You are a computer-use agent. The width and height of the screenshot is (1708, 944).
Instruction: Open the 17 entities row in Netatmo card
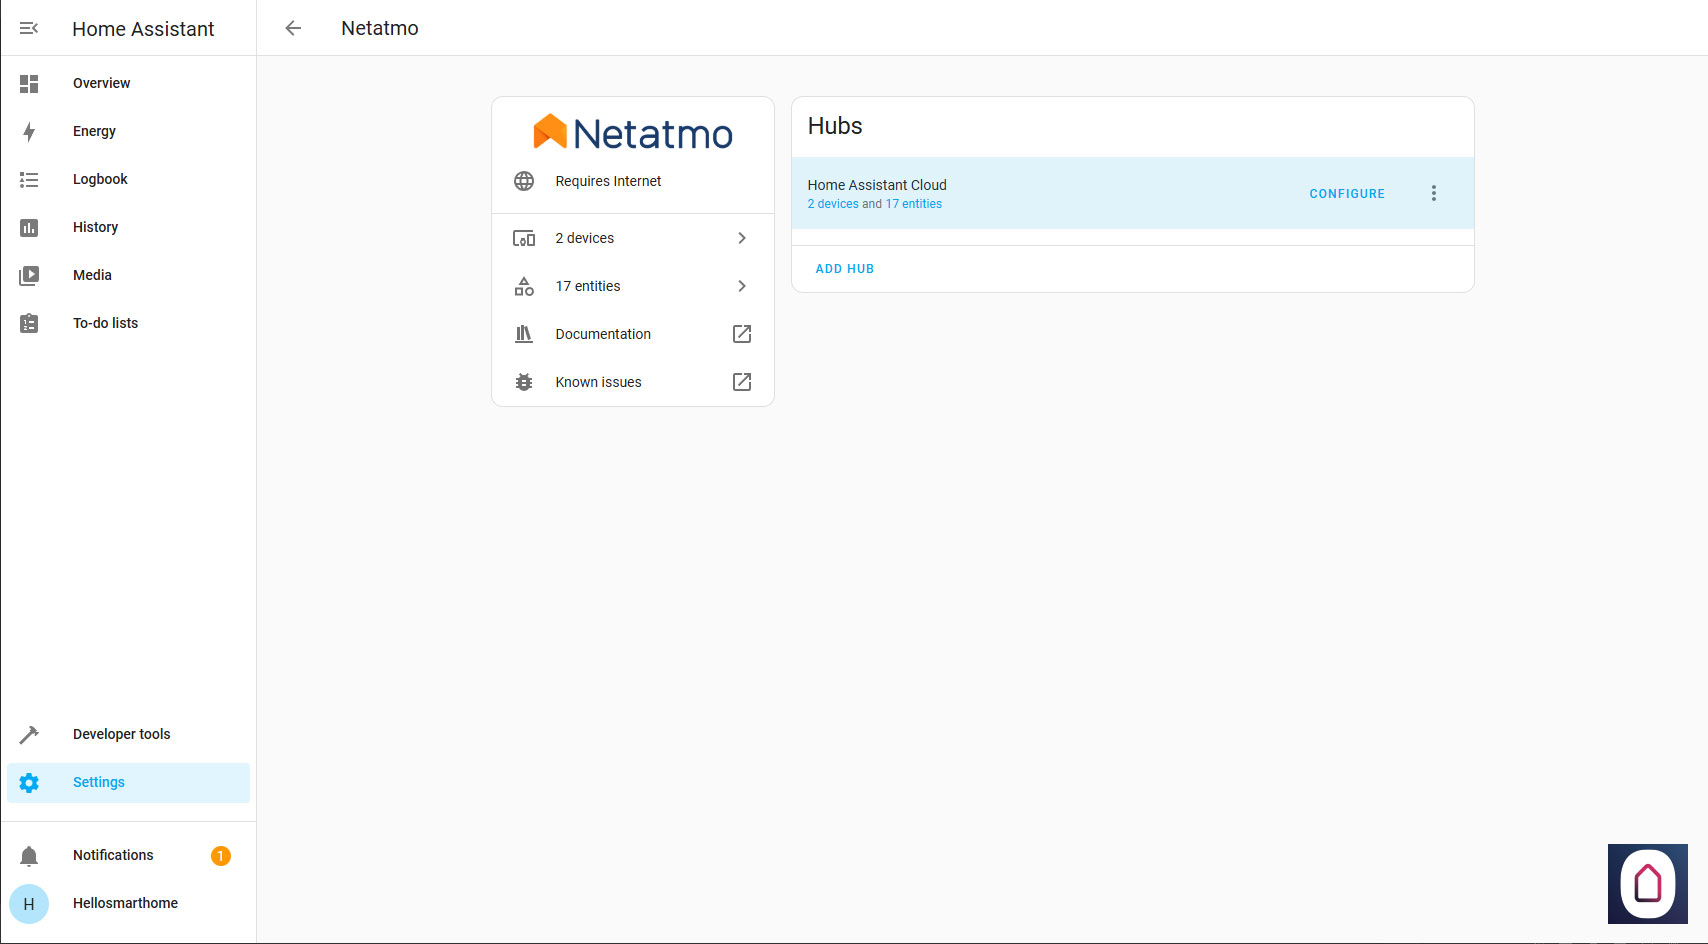tap(633, 286)
